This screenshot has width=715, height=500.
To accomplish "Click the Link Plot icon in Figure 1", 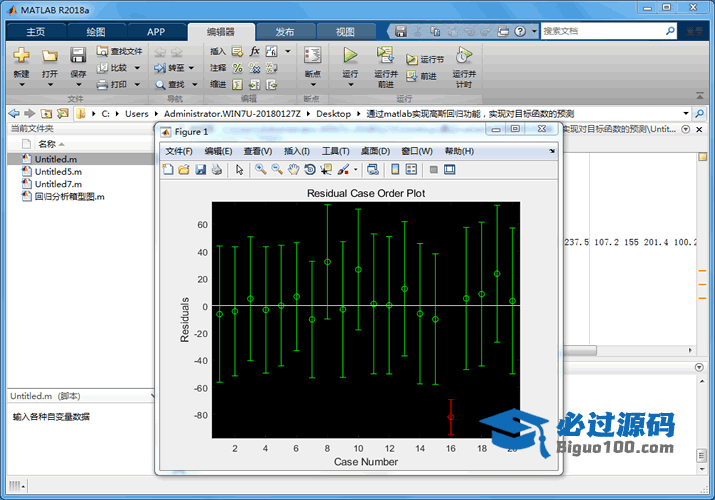I will tap(373, 170).
